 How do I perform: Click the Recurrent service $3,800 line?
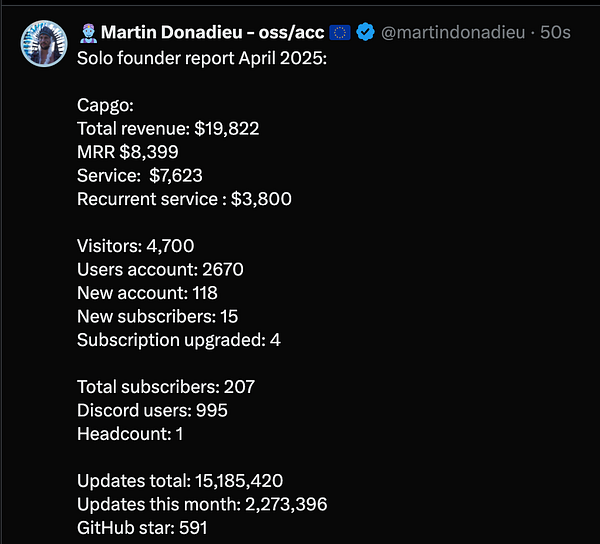tap(184, 199)
